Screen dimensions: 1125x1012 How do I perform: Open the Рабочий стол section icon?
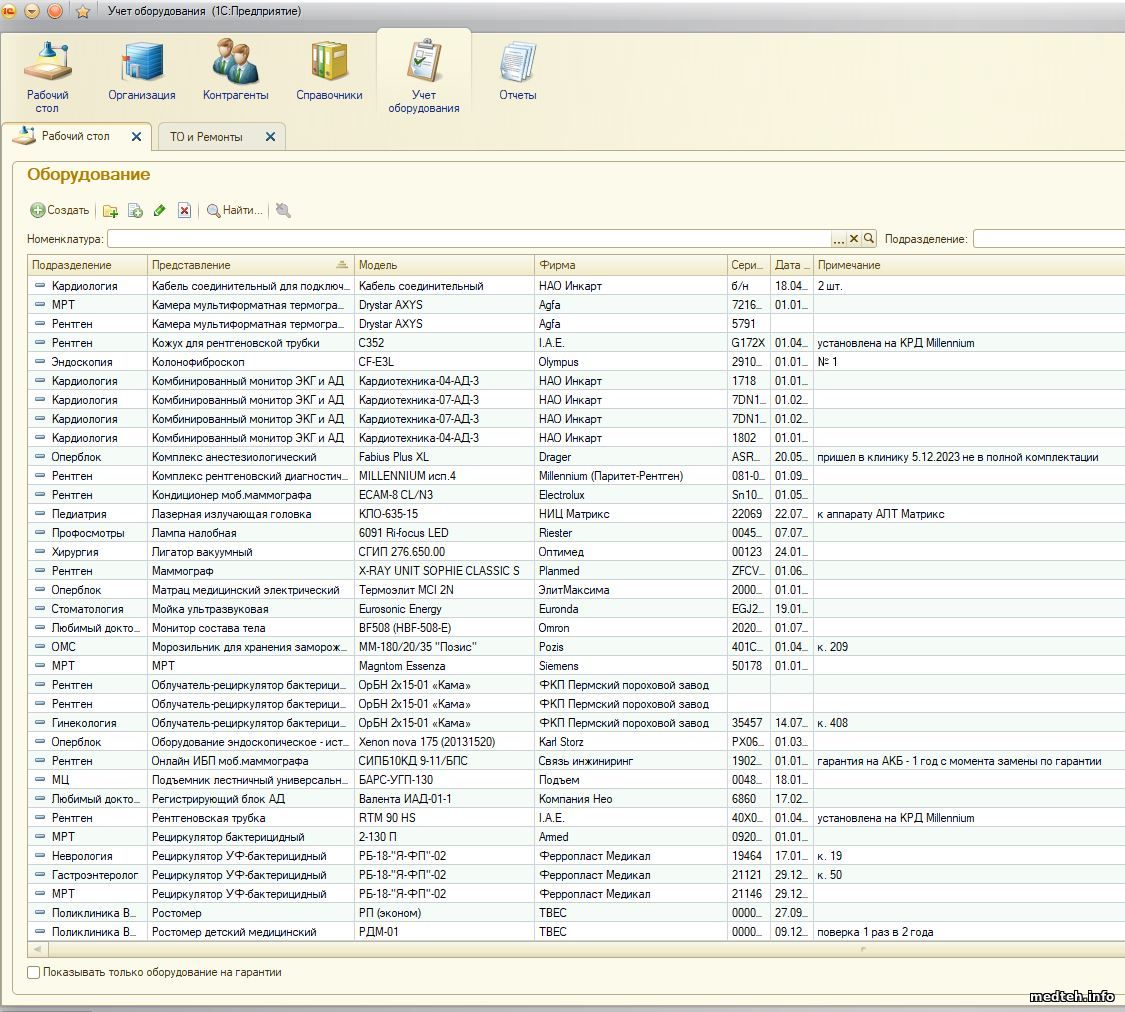pos(47,64)
